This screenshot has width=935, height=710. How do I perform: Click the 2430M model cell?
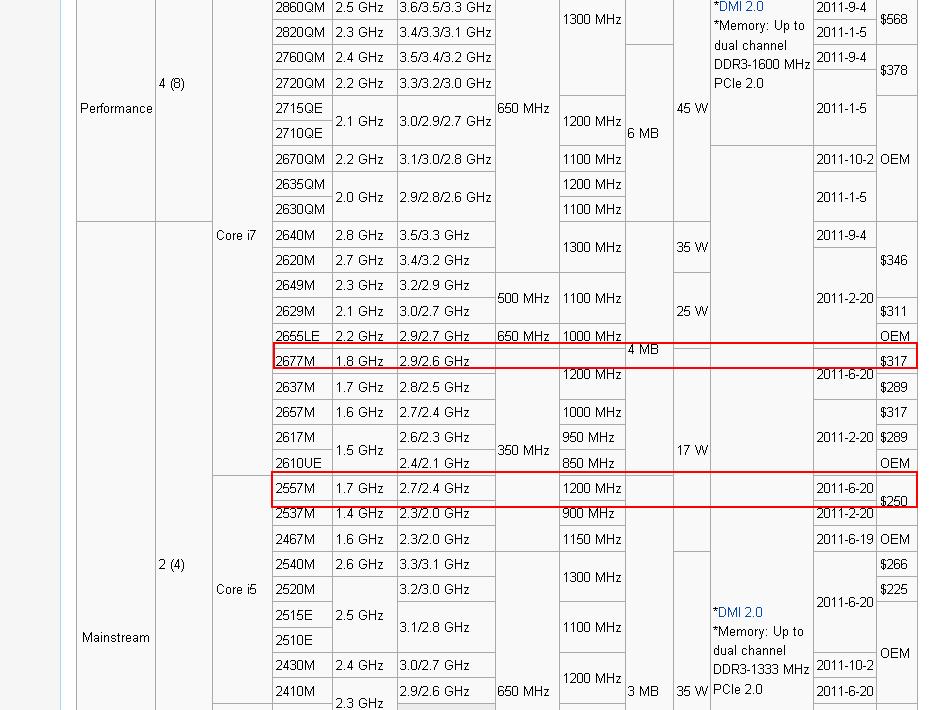[302, 665]
